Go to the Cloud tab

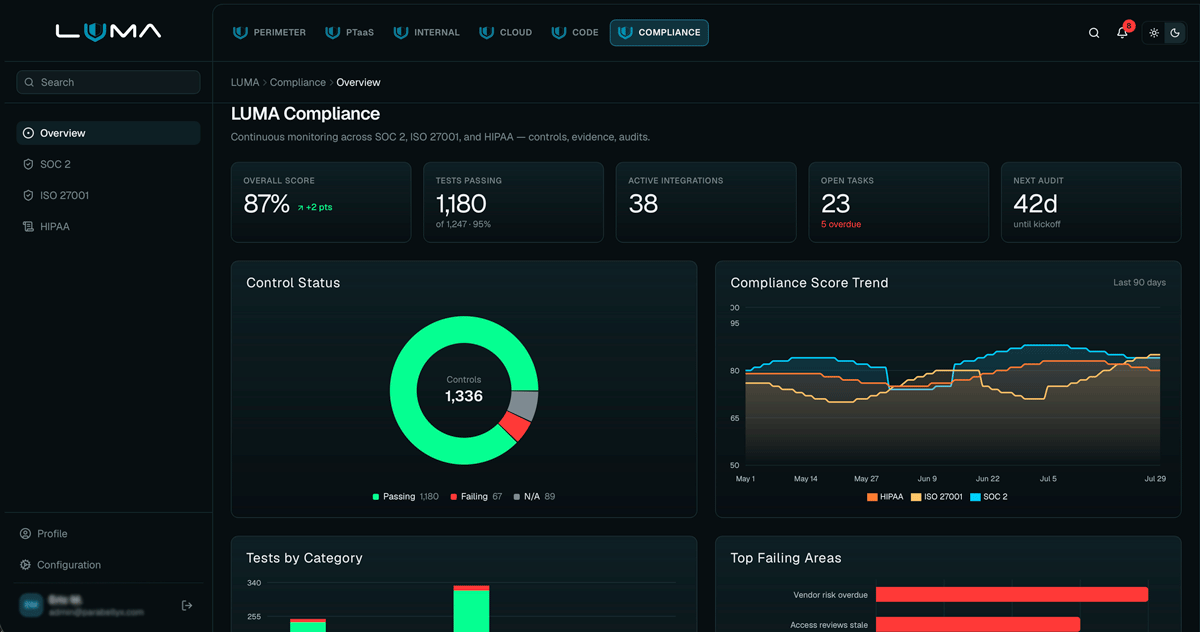click(x=506, y=33)
